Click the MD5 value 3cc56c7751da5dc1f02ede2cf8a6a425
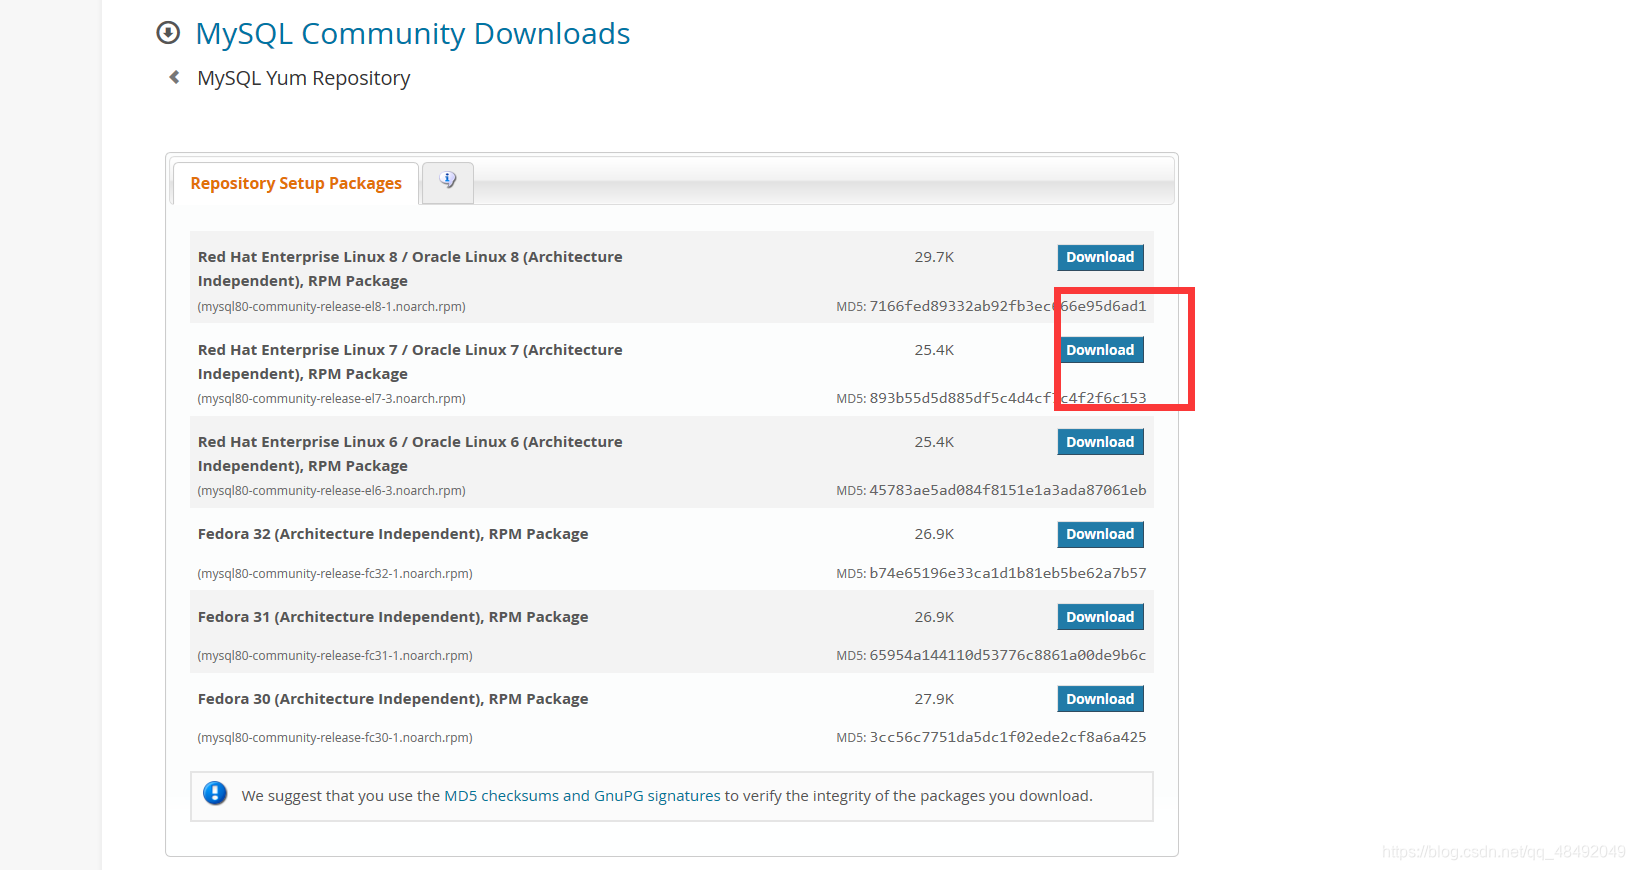The width and height of the screenshot is (1635, 870). [x=1008, y=737]
